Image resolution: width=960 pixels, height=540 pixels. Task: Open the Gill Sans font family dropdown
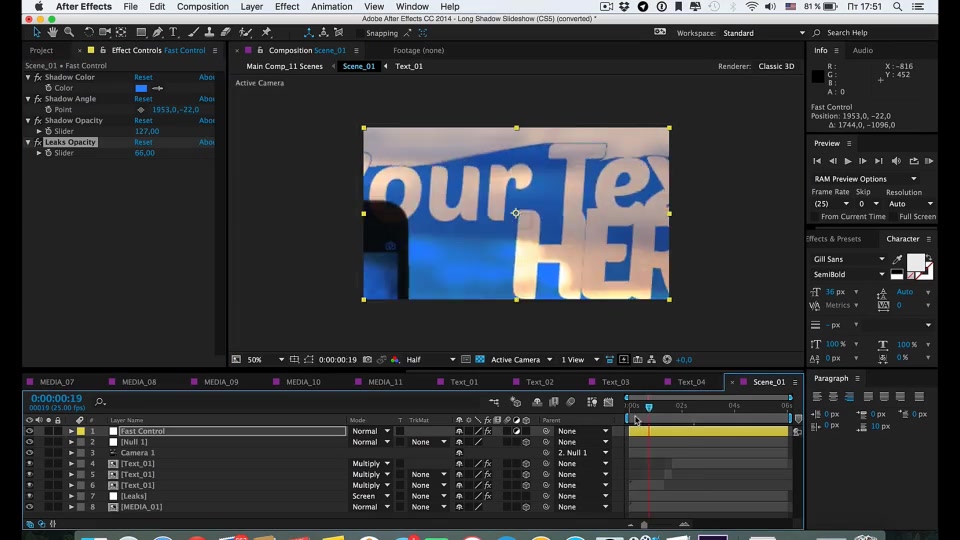tap(849, 260)
